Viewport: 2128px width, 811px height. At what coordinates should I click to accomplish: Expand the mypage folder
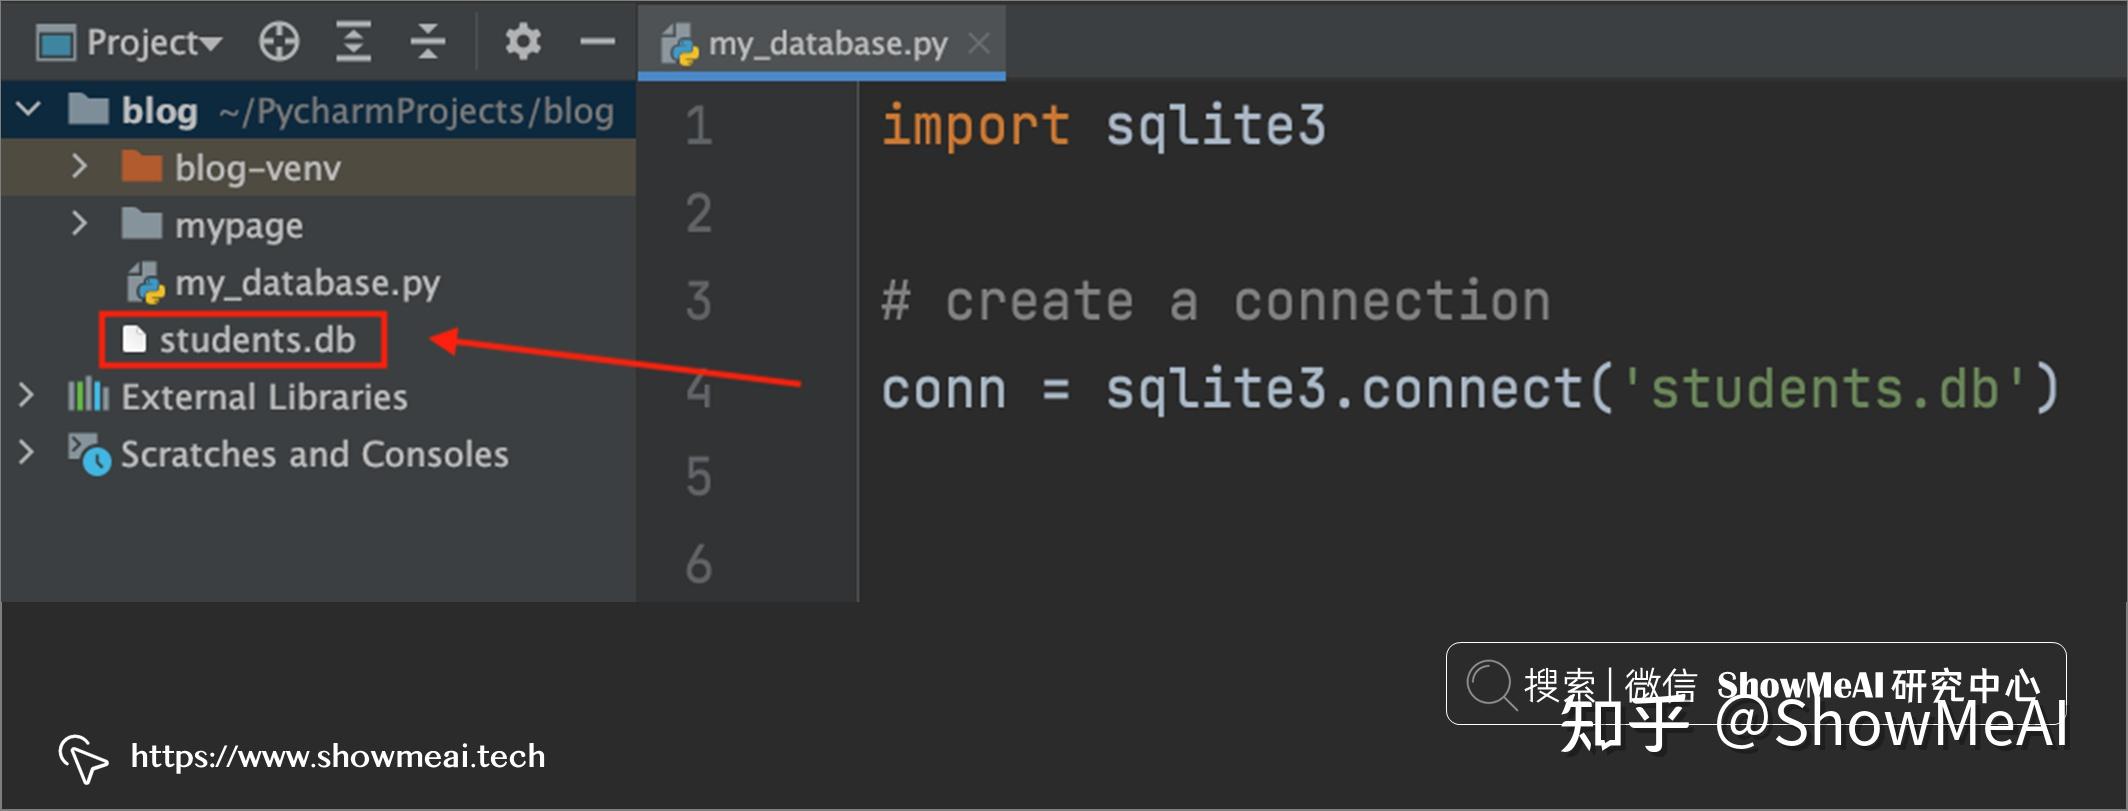click(x=80, y=224)
